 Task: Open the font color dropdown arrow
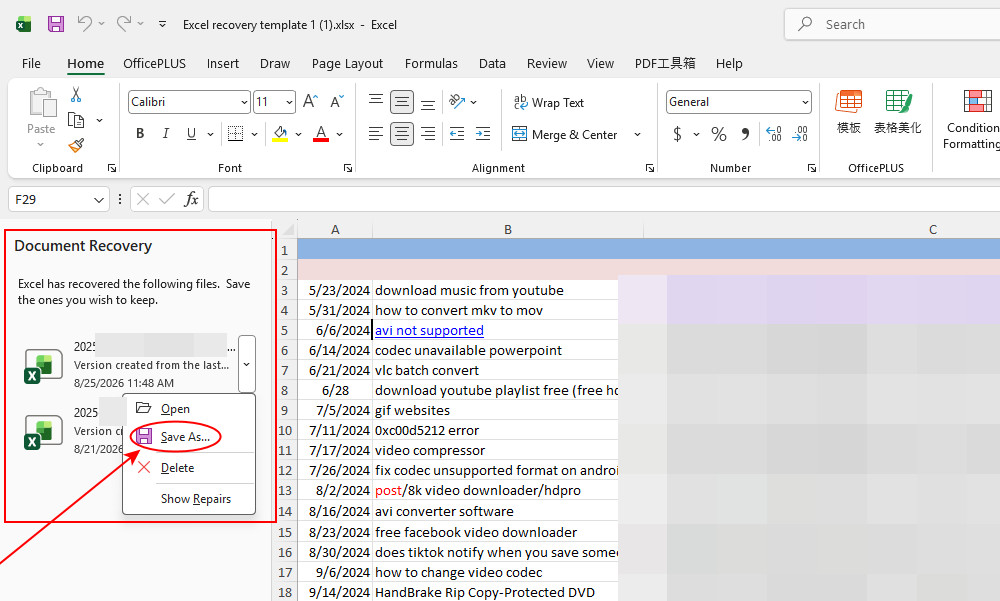339,134
